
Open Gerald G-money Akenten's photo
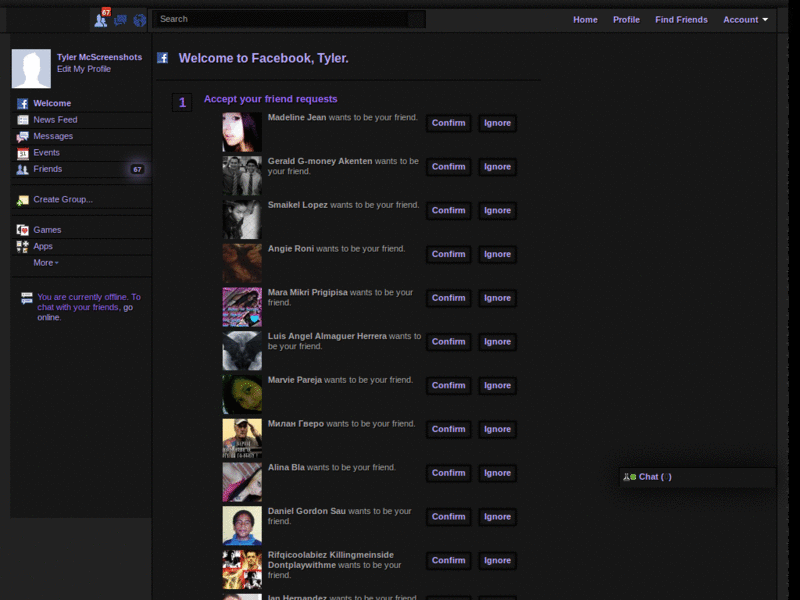click(242, 176)
